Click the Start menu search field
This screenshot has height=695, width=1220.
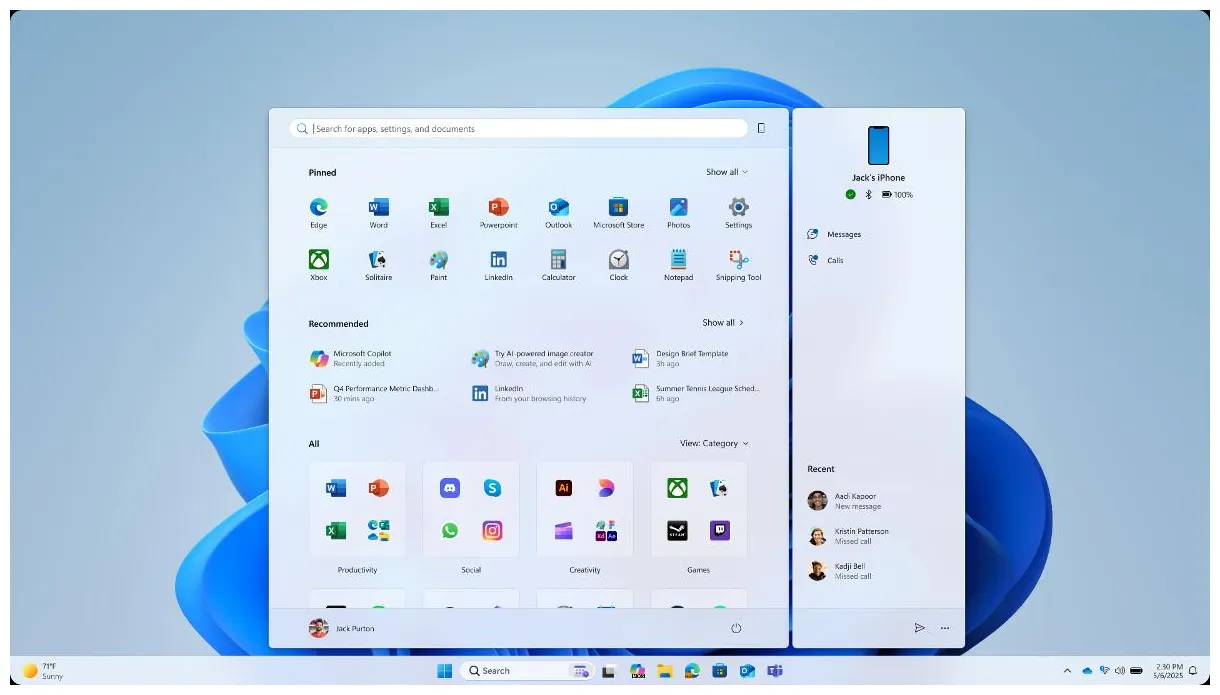pyautogui.click(x=520, y=128)
